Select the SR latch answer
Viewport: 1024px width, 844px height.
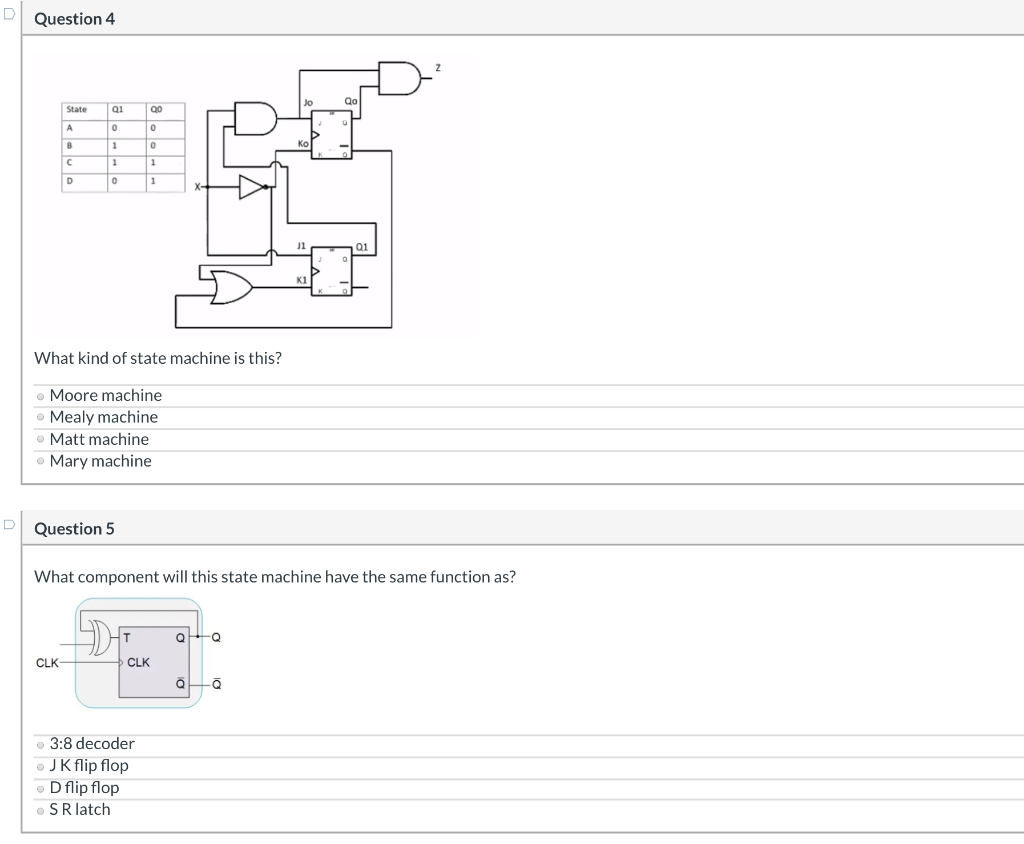point(40,810)
